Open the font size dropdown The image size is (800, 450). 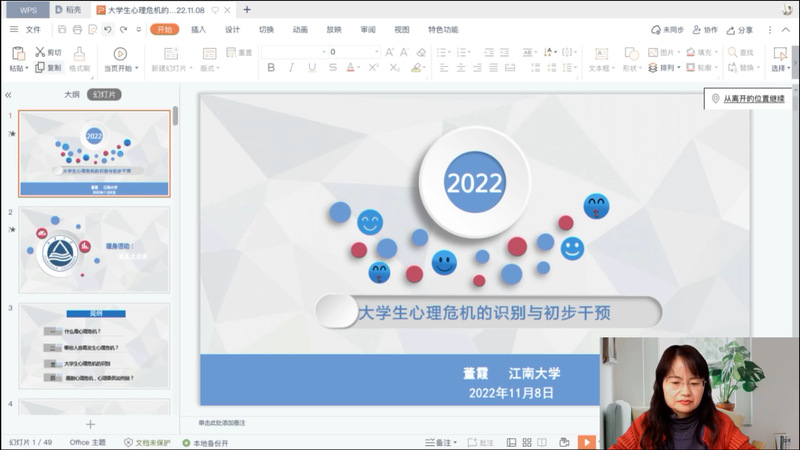pyautogui.click(x=376, y=52)
